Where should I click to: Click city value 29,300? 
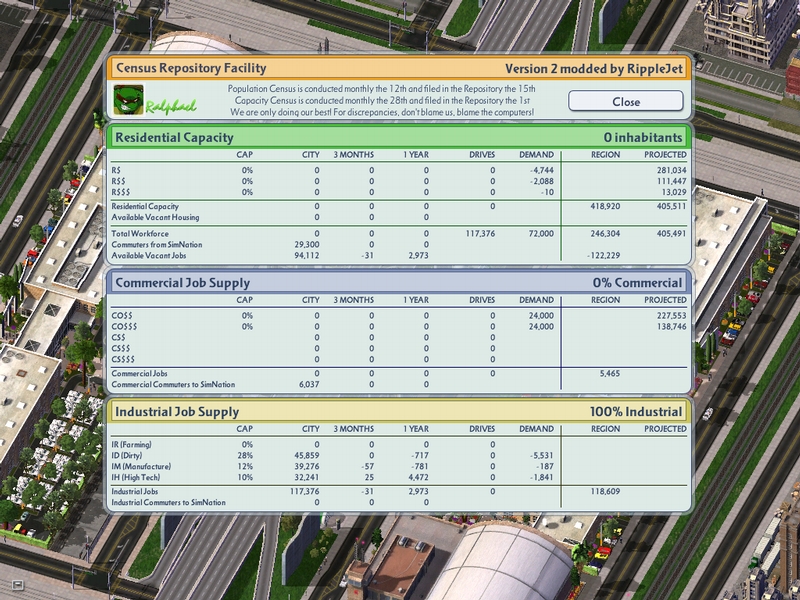pos(307,244)
